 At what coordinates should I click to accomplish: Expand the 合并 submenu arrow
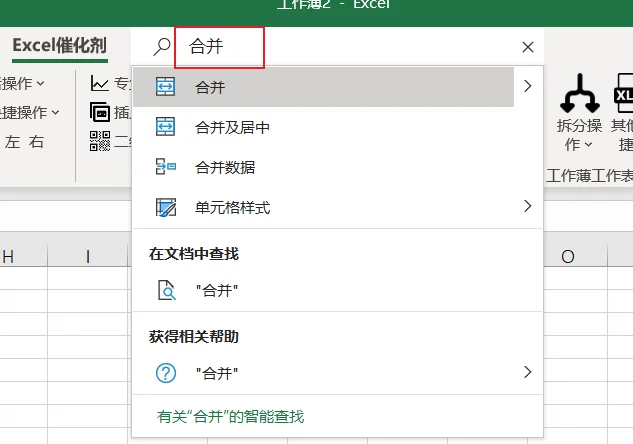pos(528,86)
